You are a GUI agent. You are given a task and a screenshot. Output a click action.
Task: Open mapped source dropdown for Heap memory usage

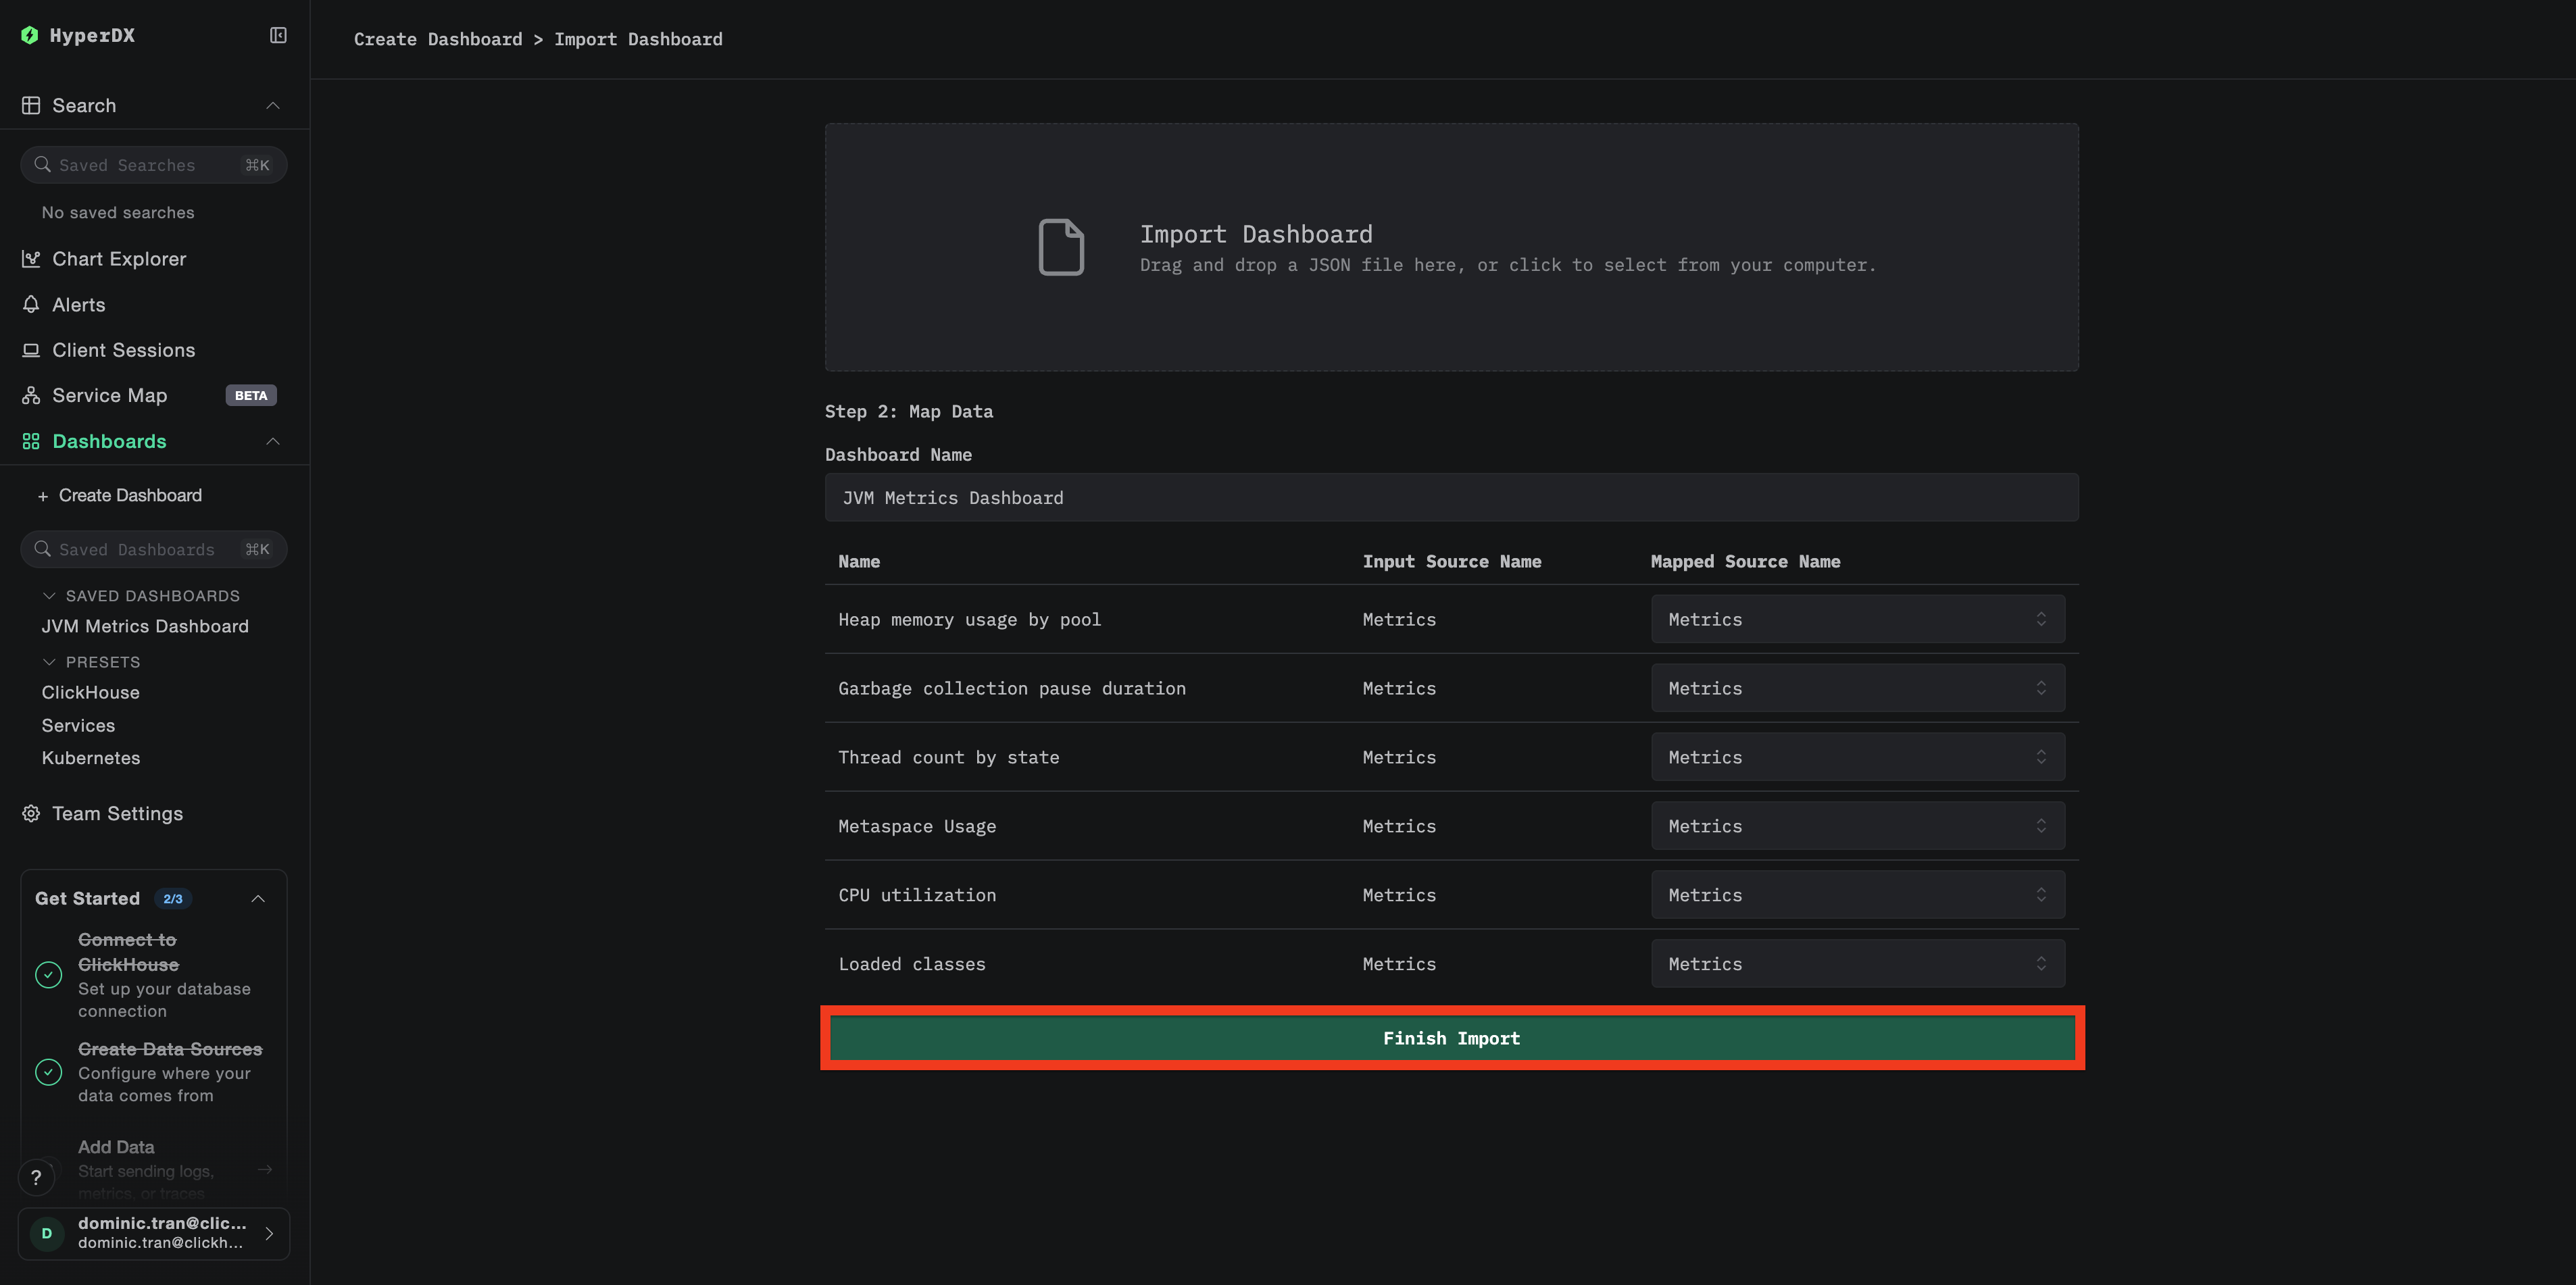(x=1857, y=620)
